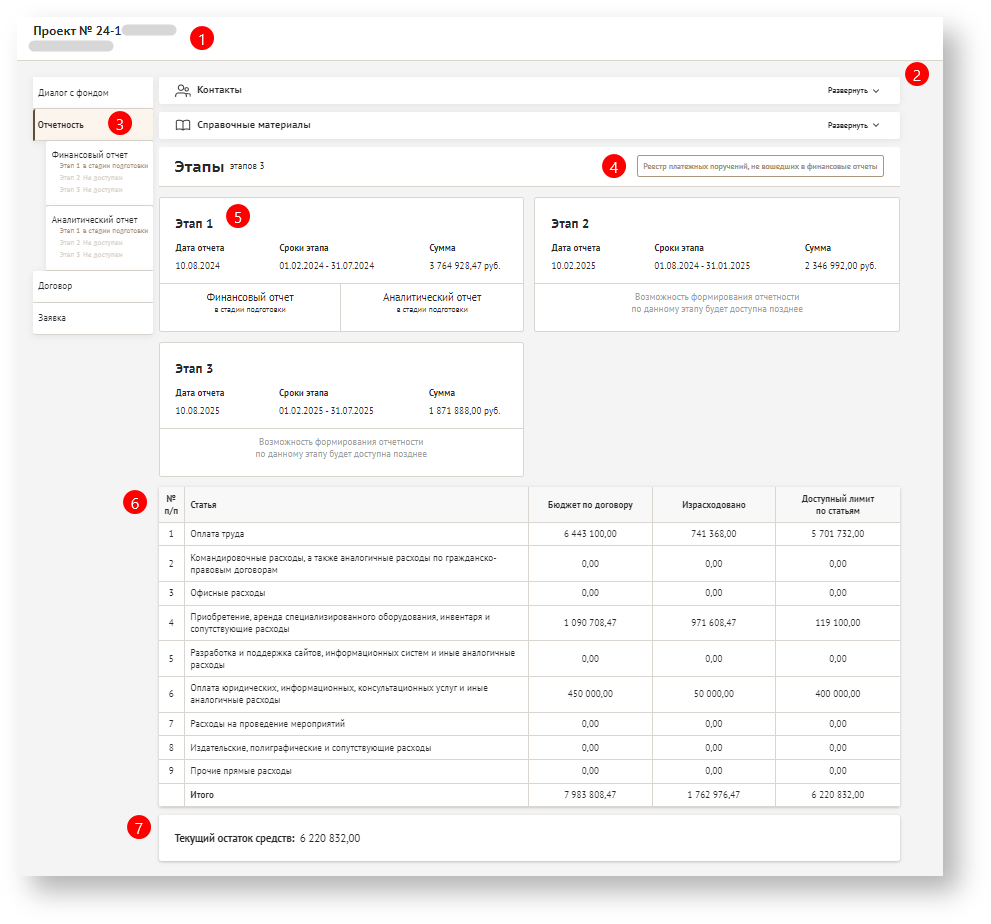
Task: Click the Справочные материалы book icon
Action: (x=183, y=126)
